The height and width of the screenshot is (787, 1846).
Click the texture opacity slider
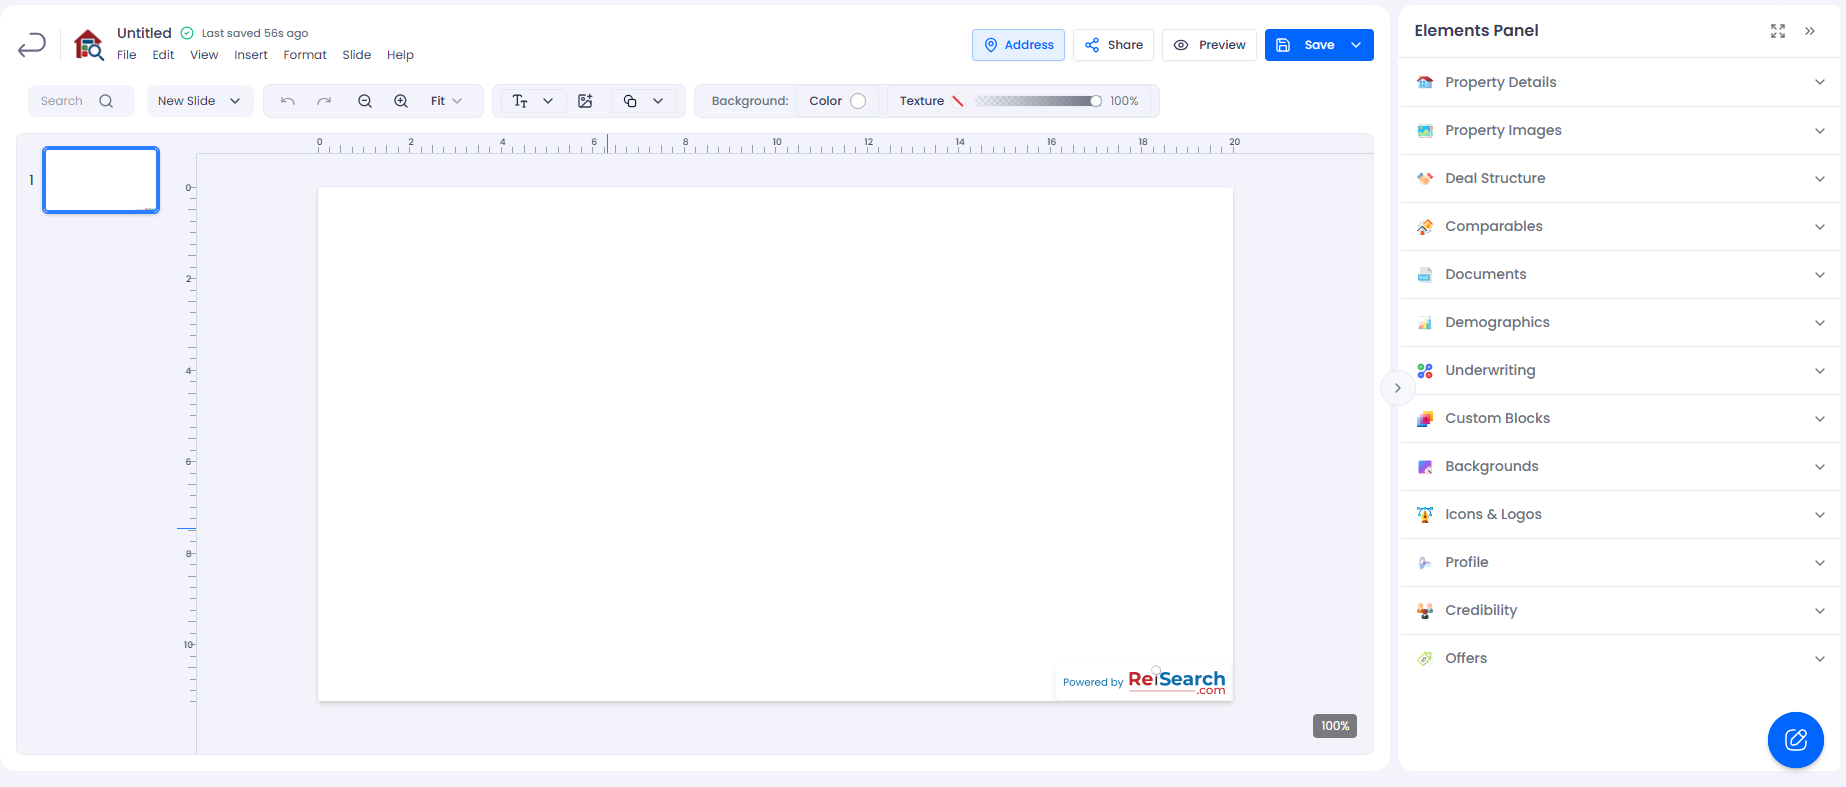pyautogui.click(x=1037, y=101)
